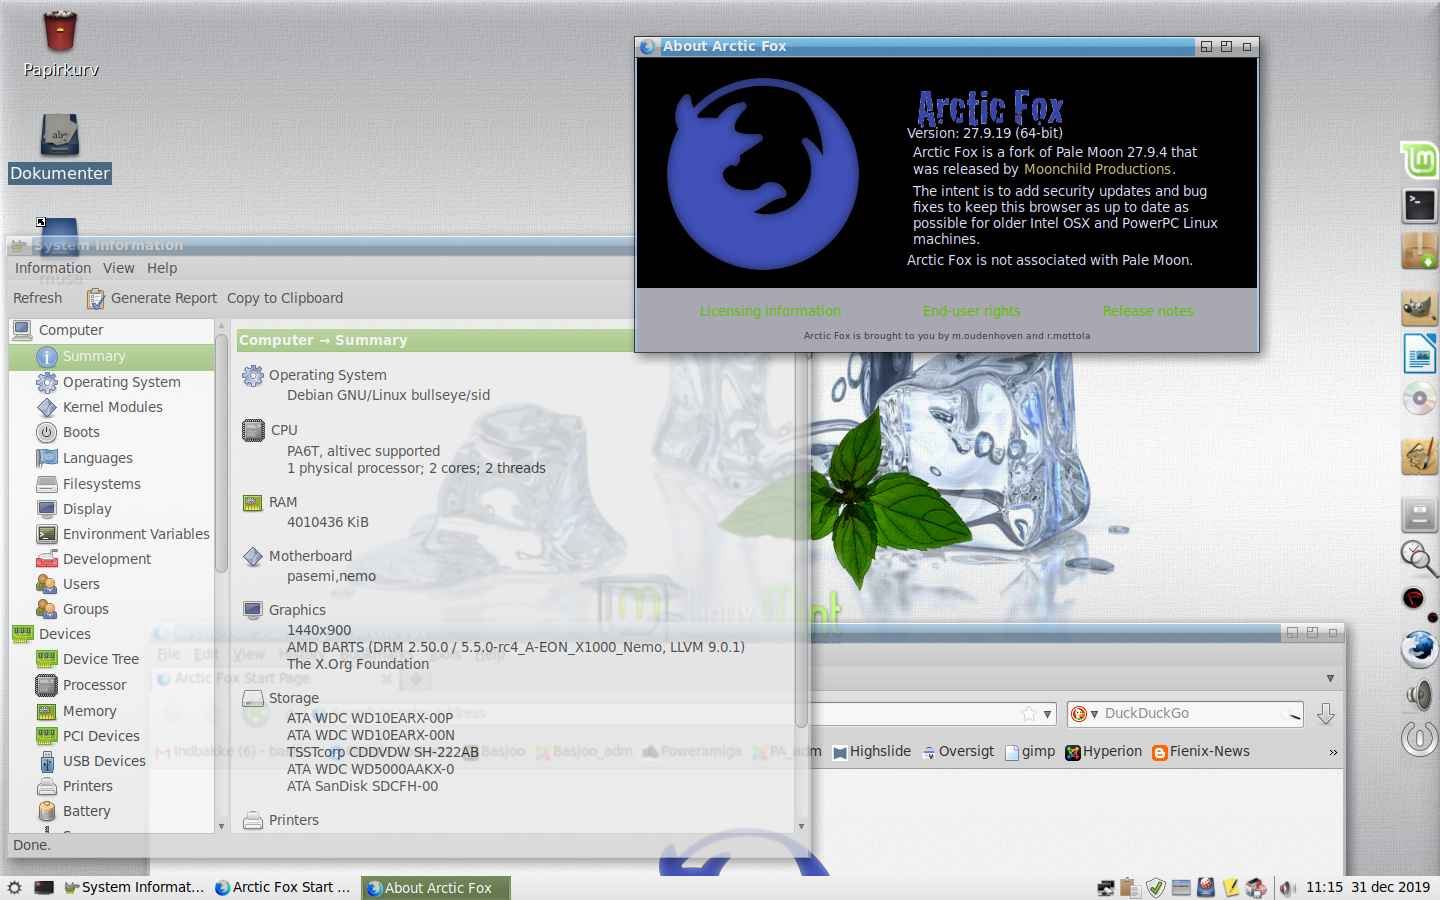Click the show desktop icon on bottom panel

44,887
